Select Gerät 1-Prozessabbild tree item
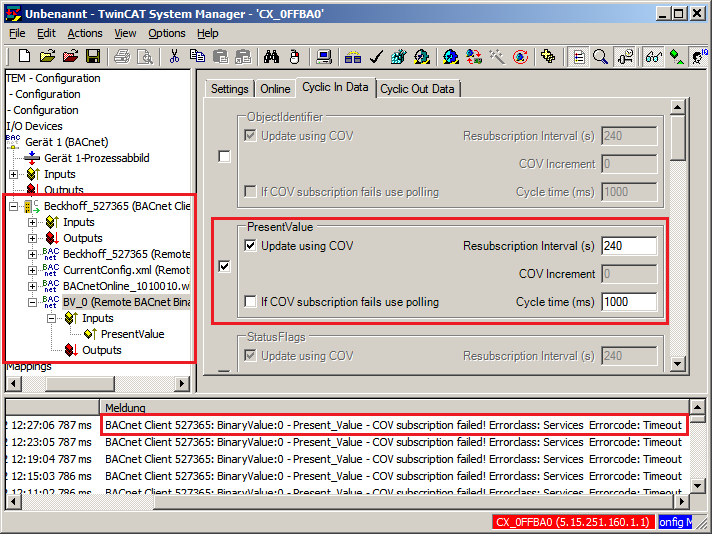Viewport: 712px width, 534px height. tap(97, 158)
